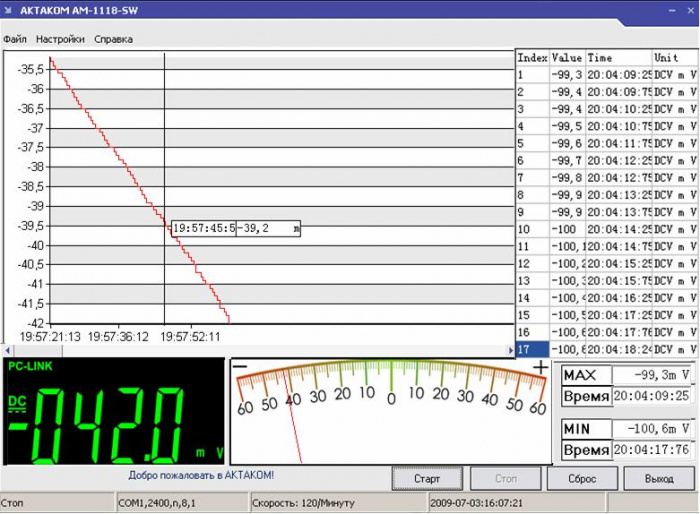
Task: Minimize the AKTAKOM window
Action: [x=672, y=10]
